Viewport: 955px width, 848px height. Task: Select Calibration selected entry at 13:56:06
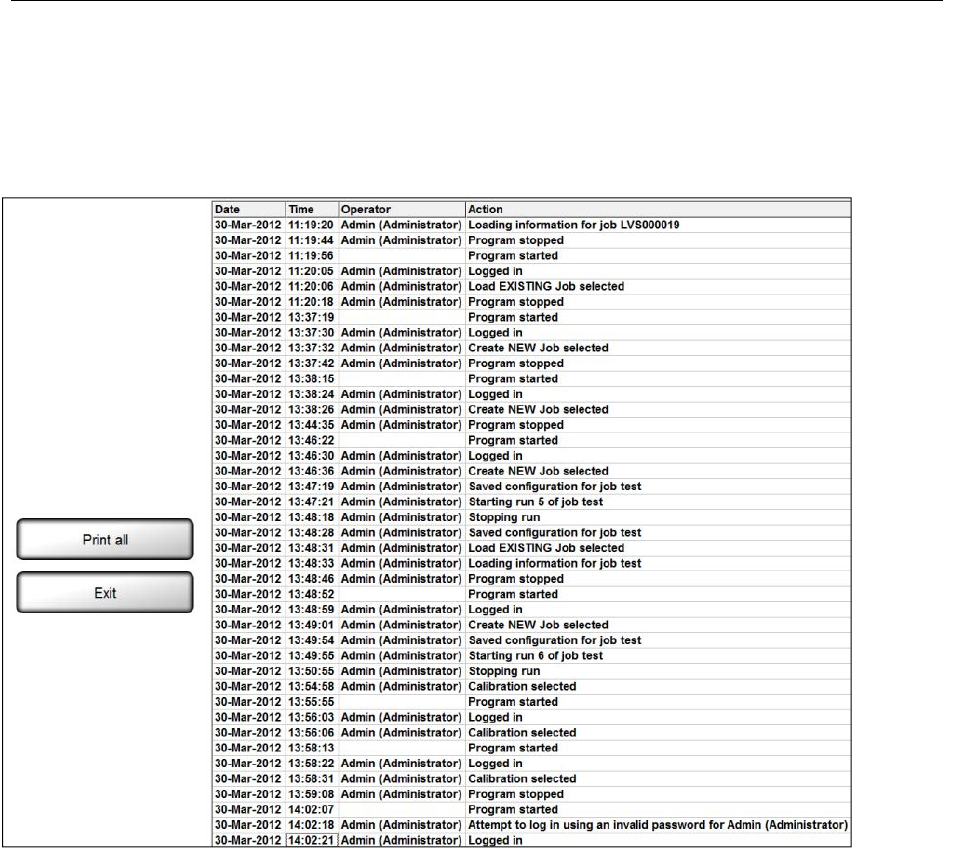click(522, 732)
